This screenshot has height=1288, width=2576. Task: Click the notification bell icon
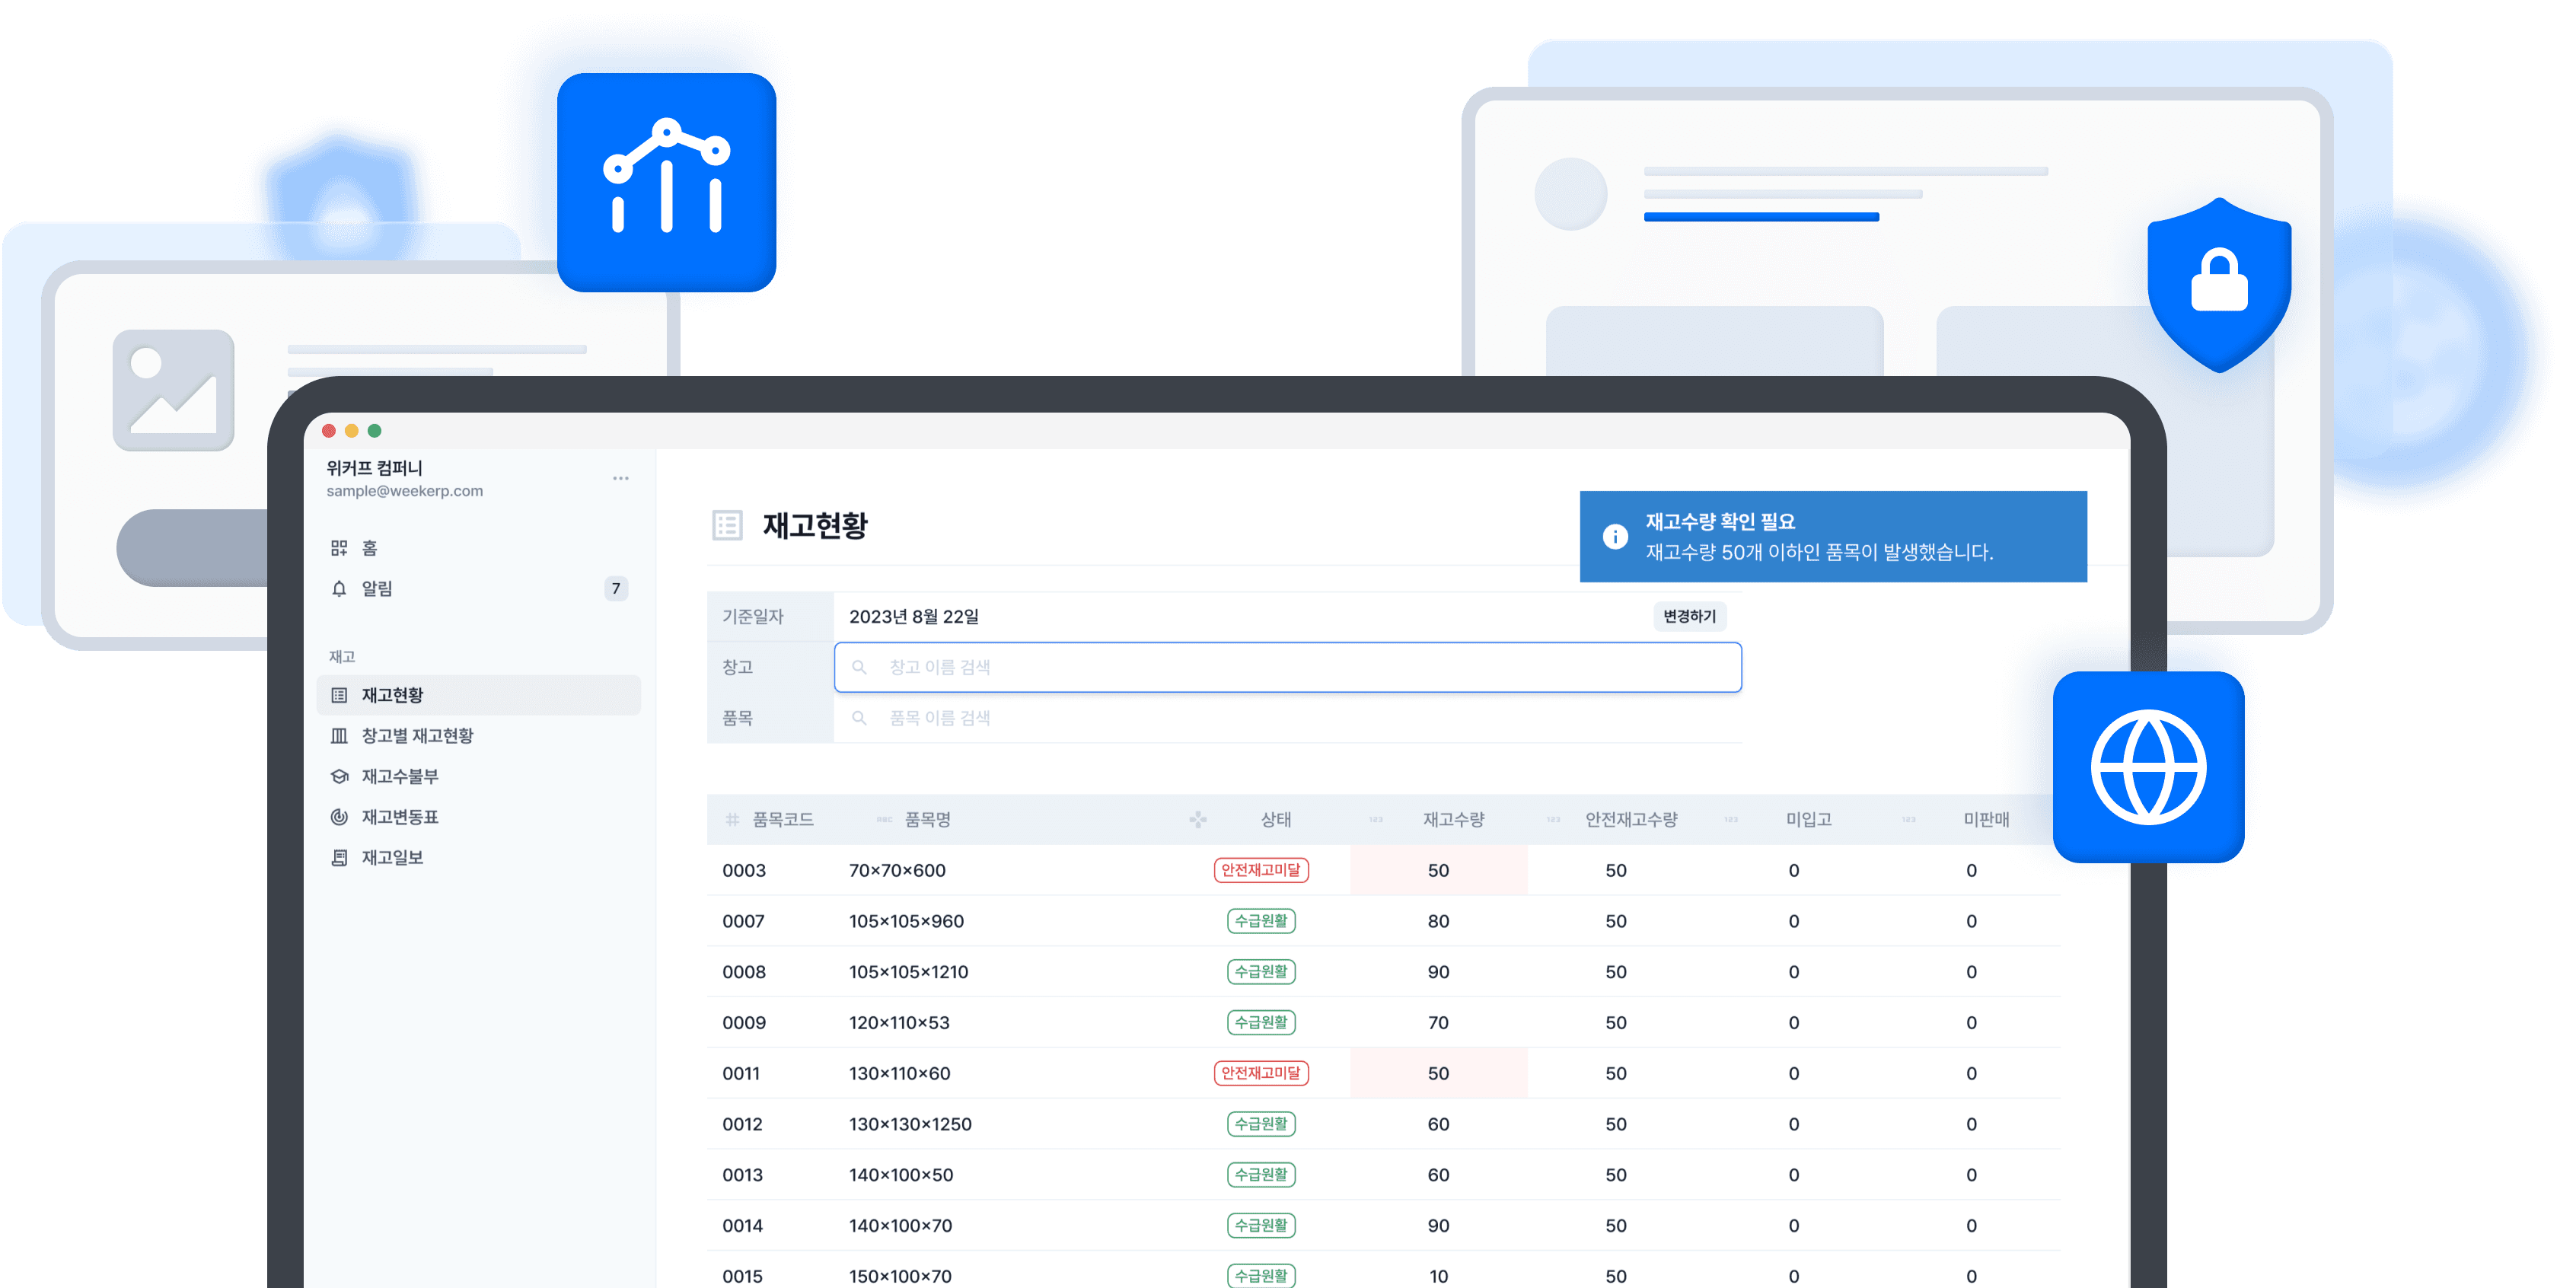point(339,589)
